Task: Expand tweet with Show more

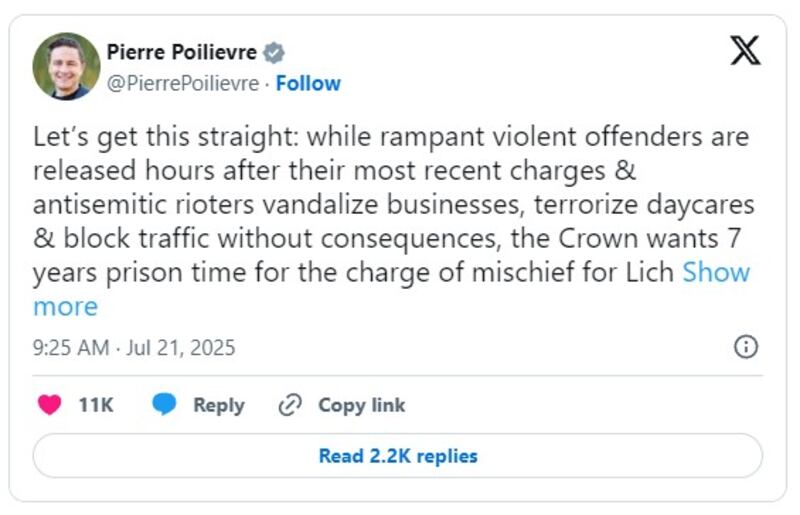Action: (391, 289)
